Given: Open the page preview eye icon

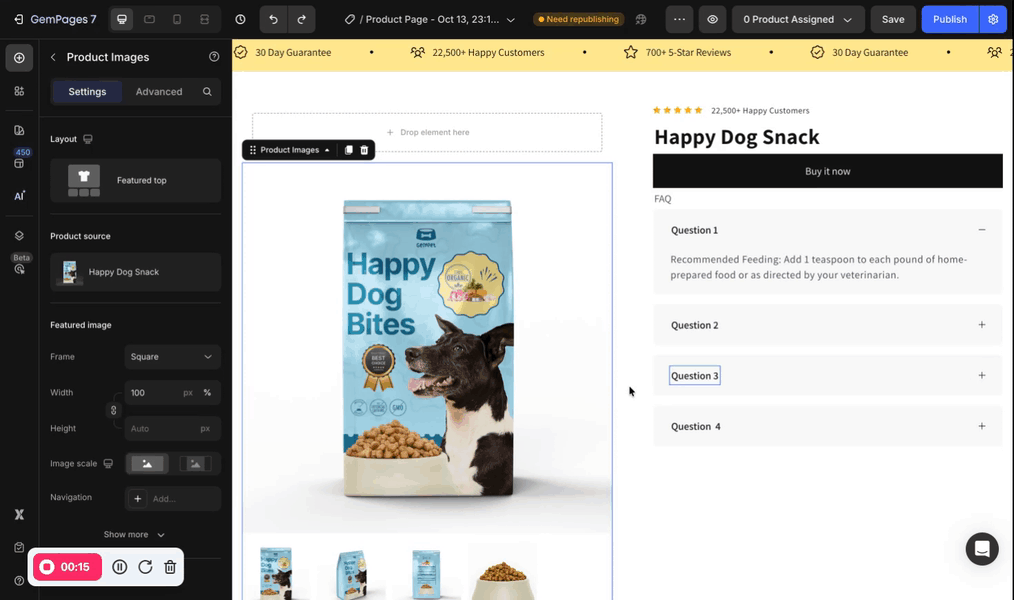Looking at the screenshot, I should pyautogui.click(x=710, y=19).
